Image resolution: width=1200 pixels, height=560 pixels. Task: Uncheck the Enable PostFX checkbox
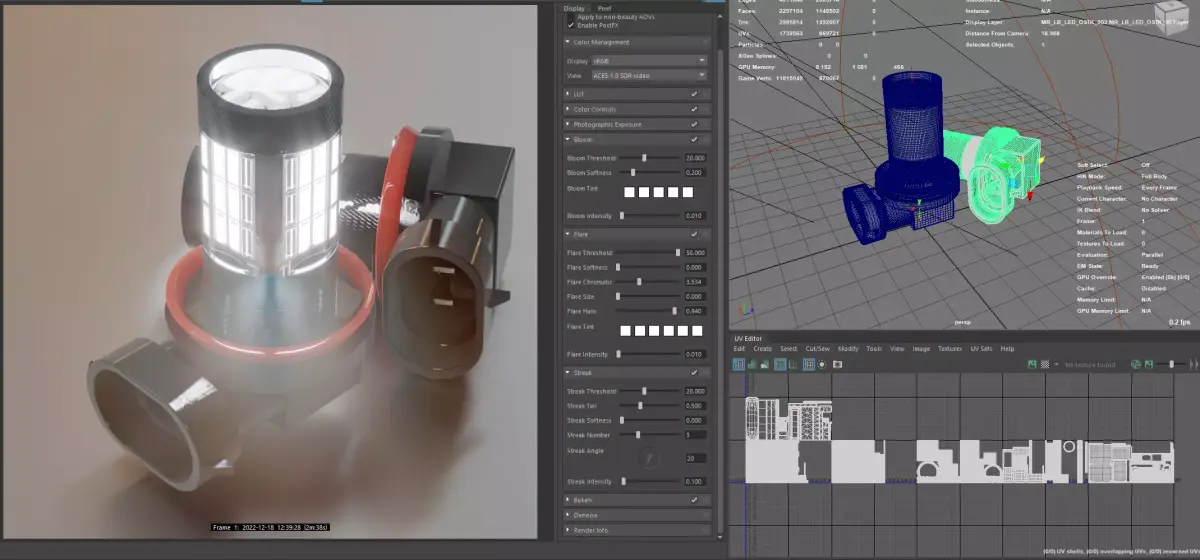(570, 23)
